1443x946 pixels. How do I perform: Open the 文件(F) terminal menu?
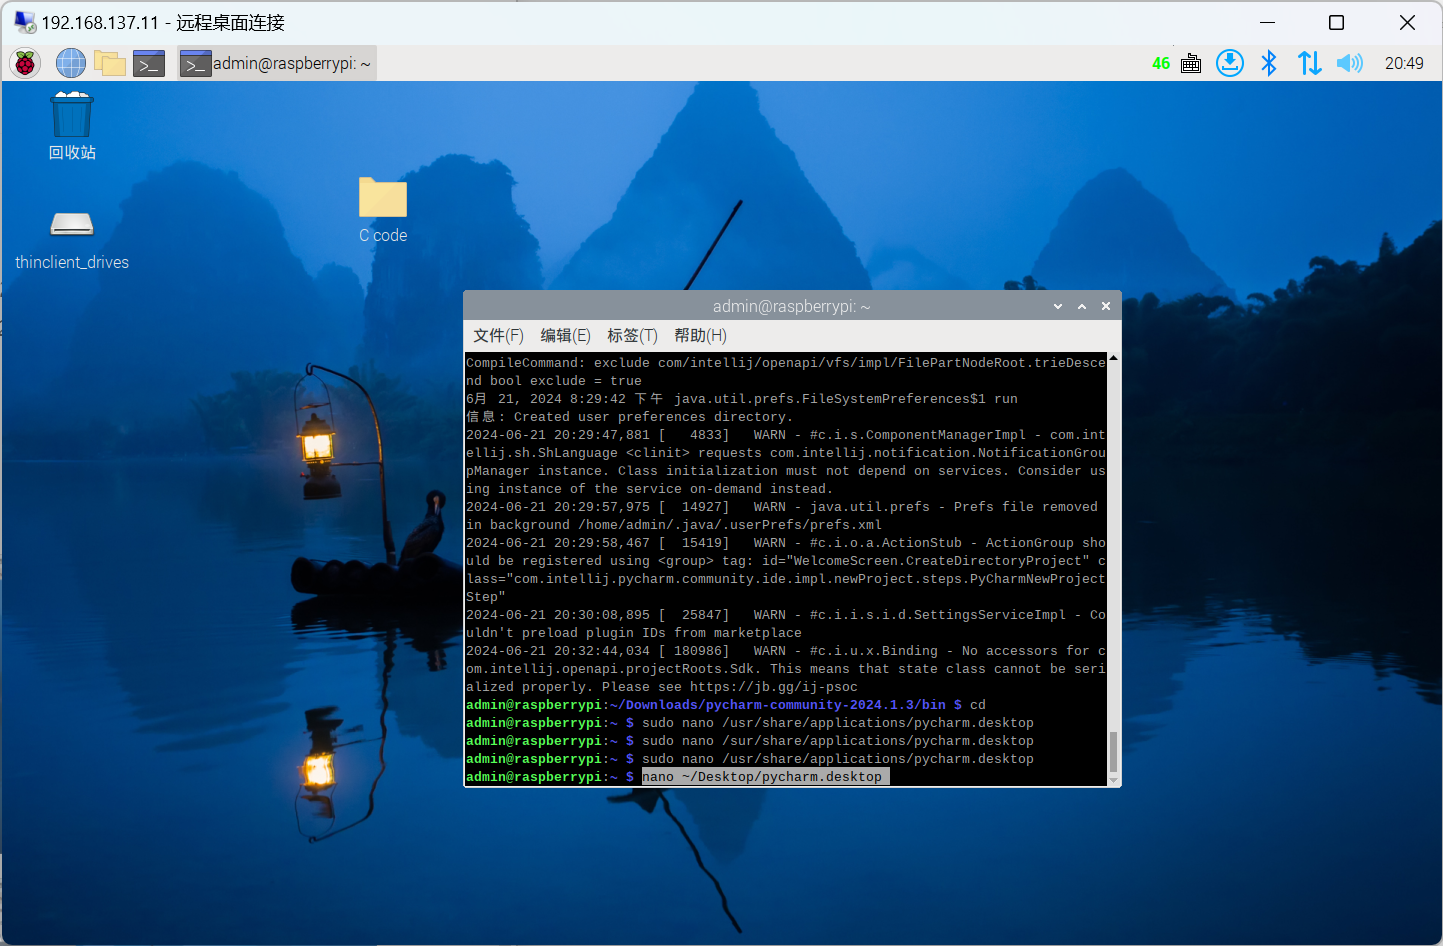[x=498, y=336]
